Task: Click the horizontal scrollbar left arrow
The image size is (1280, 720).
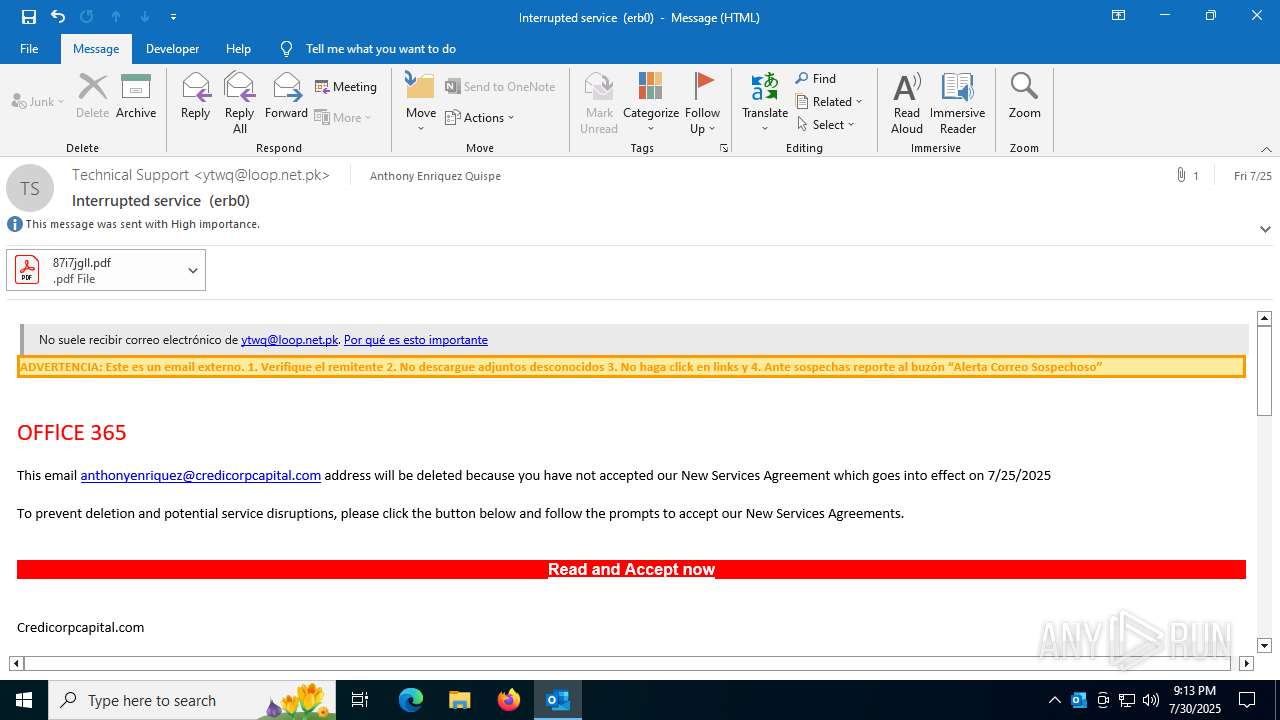Action: click(x=16, y=663)
